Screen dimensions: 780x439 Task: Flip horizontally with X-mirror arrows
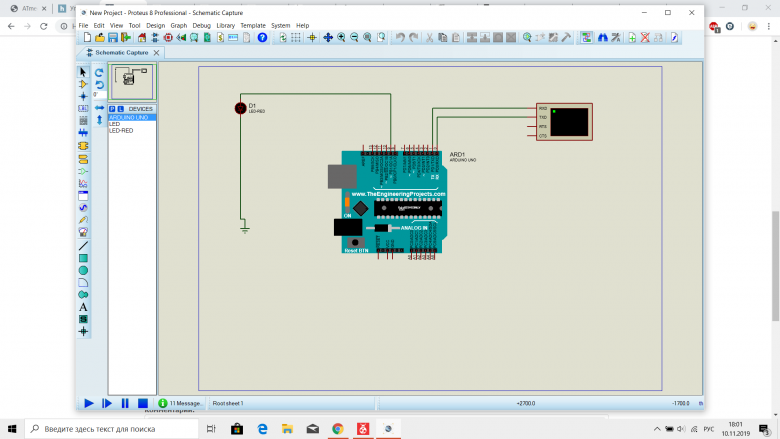coord(99,108)
